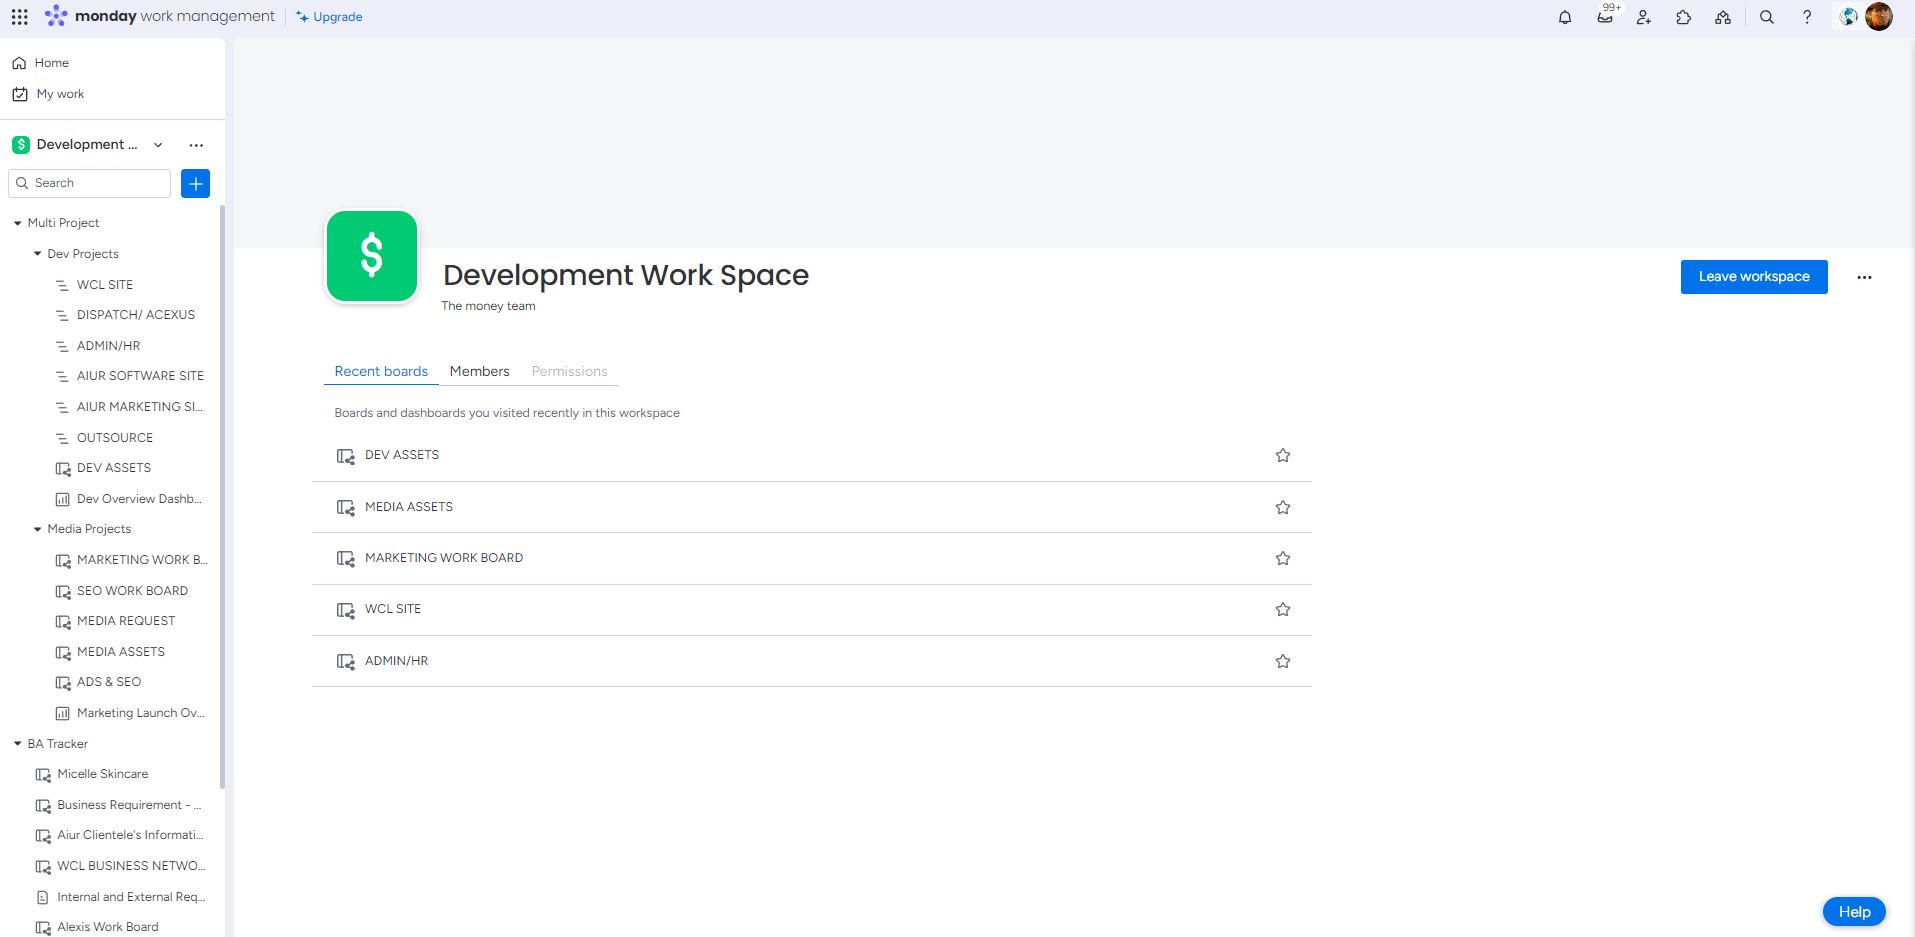Image resolution: width=1915 pixels, height=937 pixels.
Task: Open MEDIA REQUEST board in sidebar
Action: 126,621
